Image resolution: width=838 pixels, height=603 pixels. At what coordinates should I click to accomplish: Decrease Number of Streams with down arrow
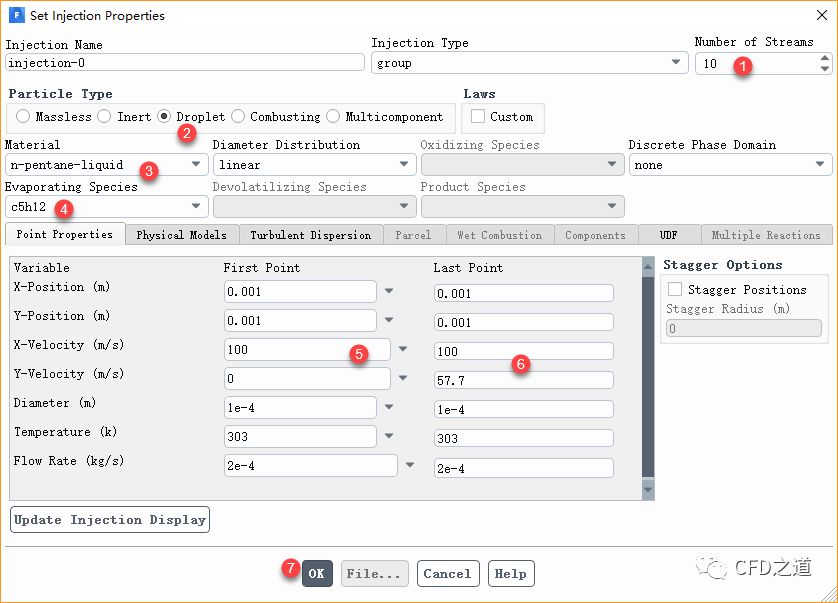pyautogui.click(x=824, y=69)
